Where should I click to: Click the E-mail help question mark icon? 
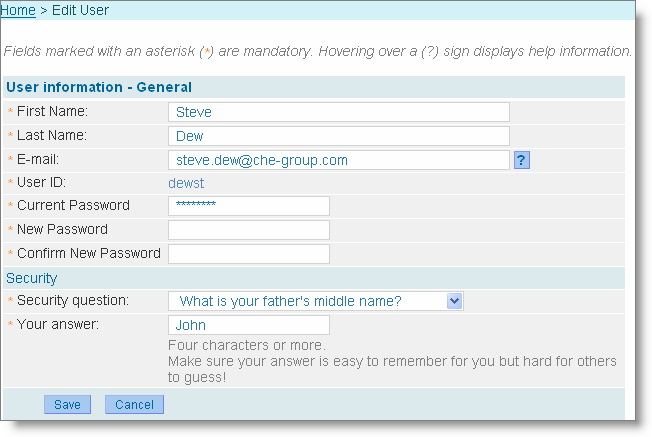point(522,160)
